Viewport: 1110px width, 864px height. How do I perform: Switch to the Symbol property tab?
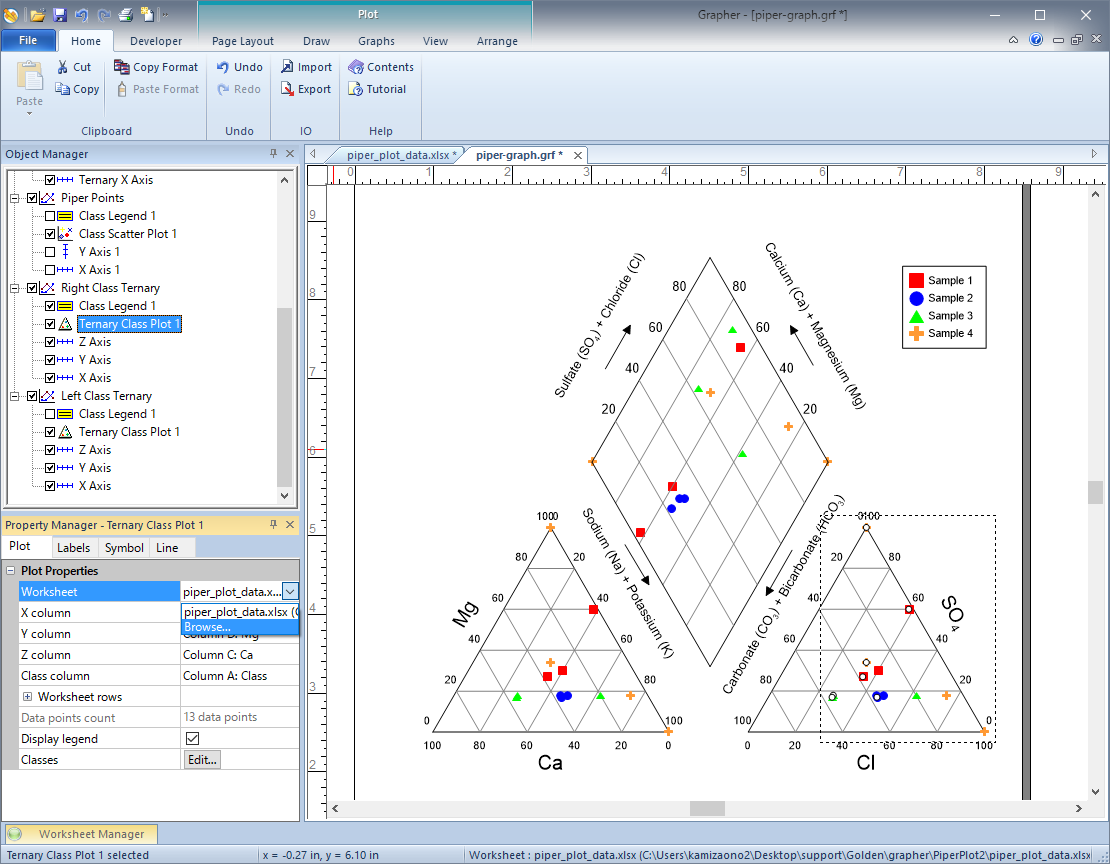click(x=125, y=547)
